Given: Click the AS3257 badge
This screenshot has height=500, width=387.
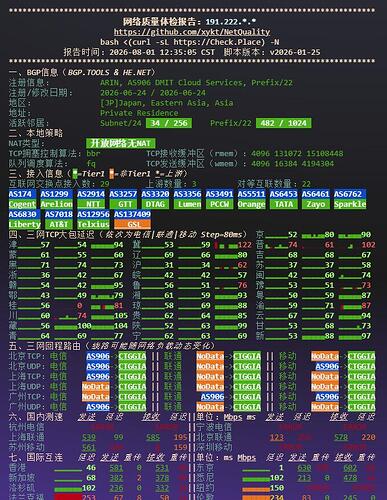Looking at the screenshot, I should click(123, 194).
